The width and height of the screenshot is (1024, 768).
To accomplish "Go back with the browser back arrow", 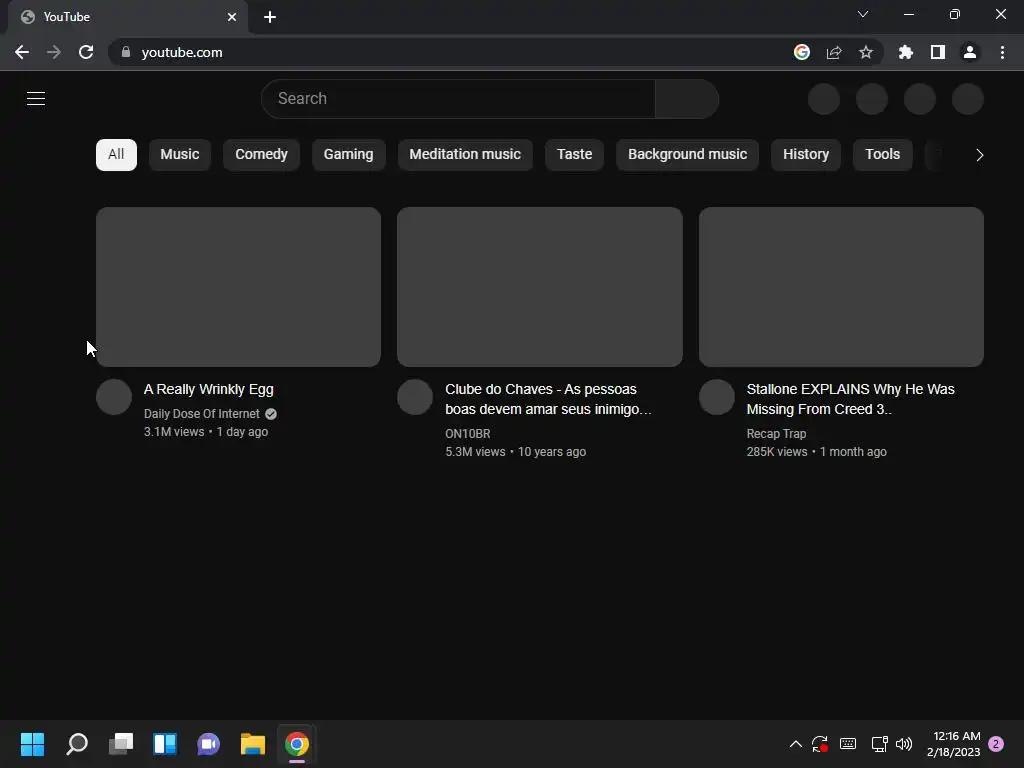I will [22, 52].
